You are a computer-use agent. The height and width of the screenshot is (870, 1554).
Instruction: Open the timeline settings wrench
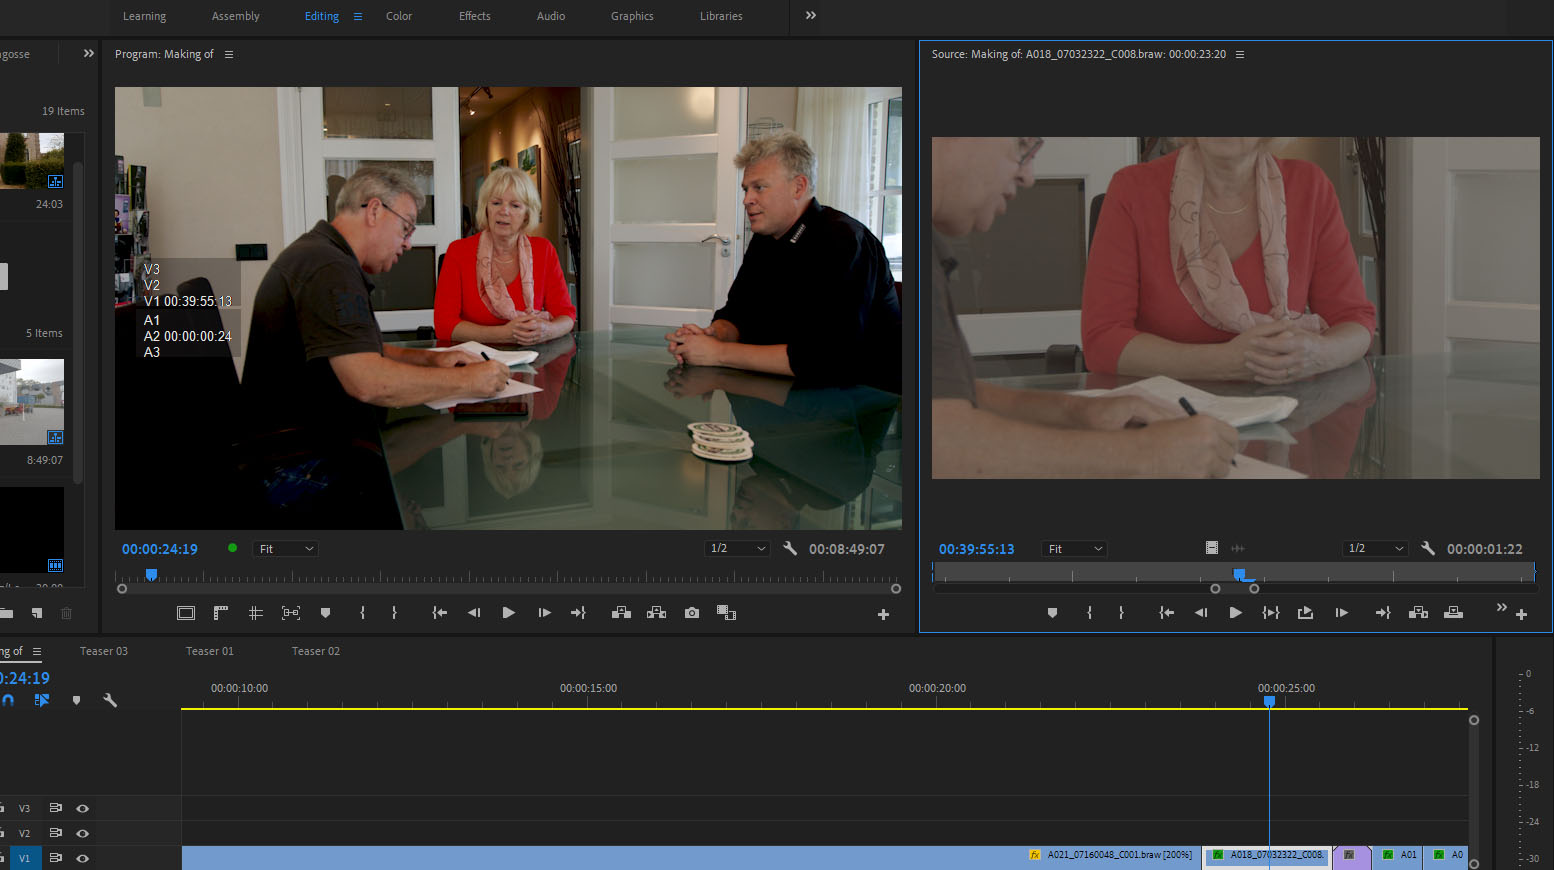[x=110, y=700]
